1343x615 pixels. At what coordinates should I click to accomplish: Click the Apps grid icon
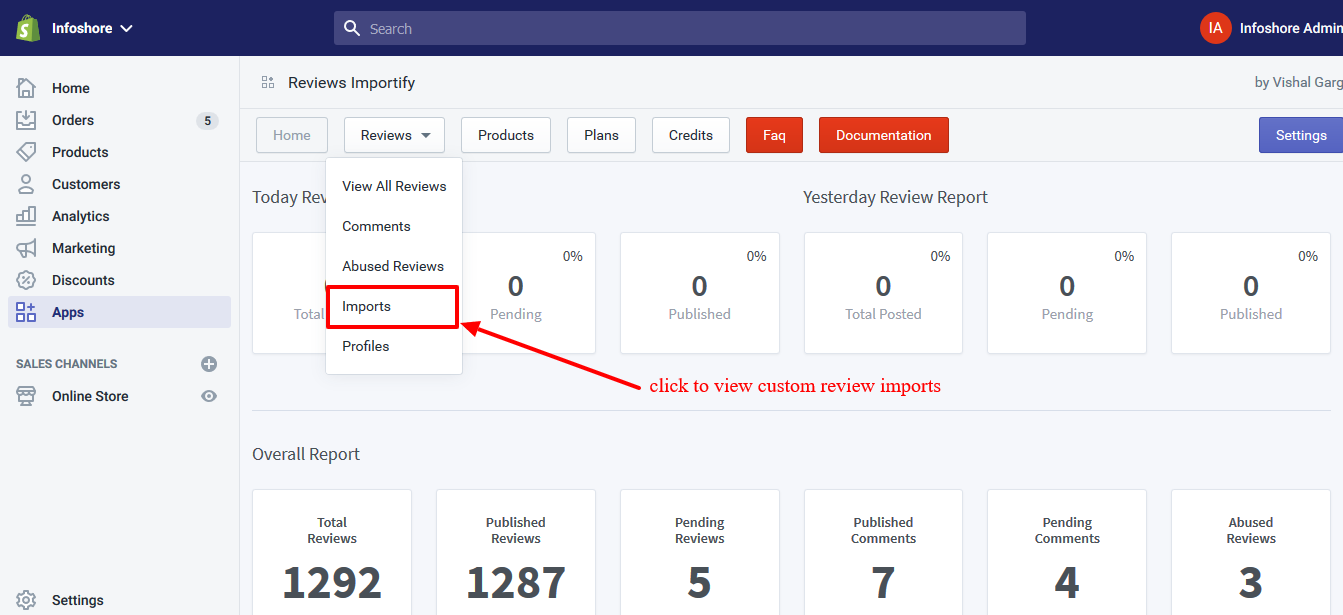click(26, 312)
